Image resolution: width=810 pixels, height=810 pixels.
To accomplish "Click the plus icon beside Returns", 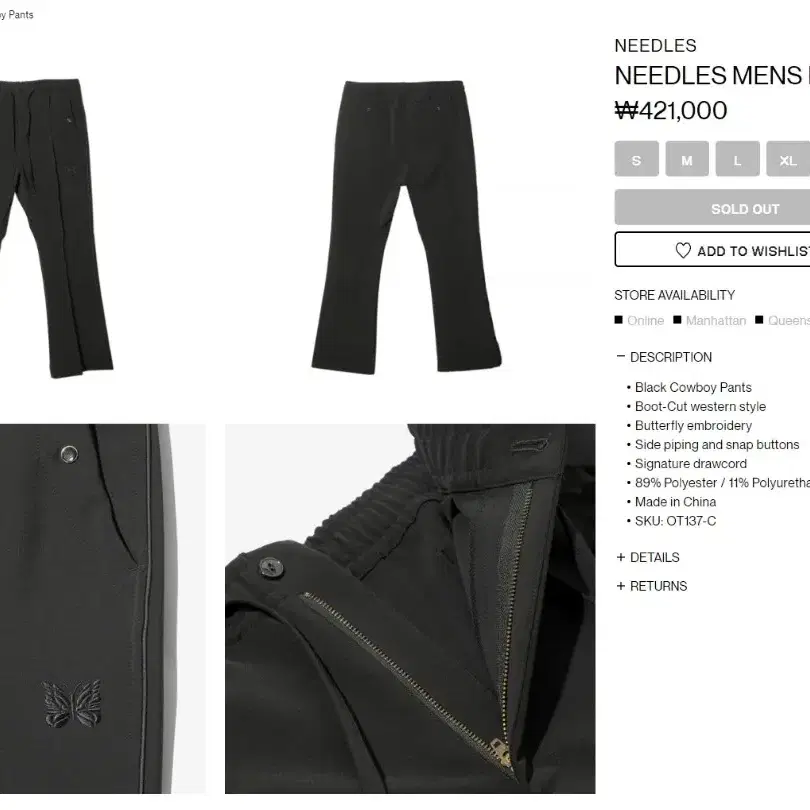I will 620,586.
